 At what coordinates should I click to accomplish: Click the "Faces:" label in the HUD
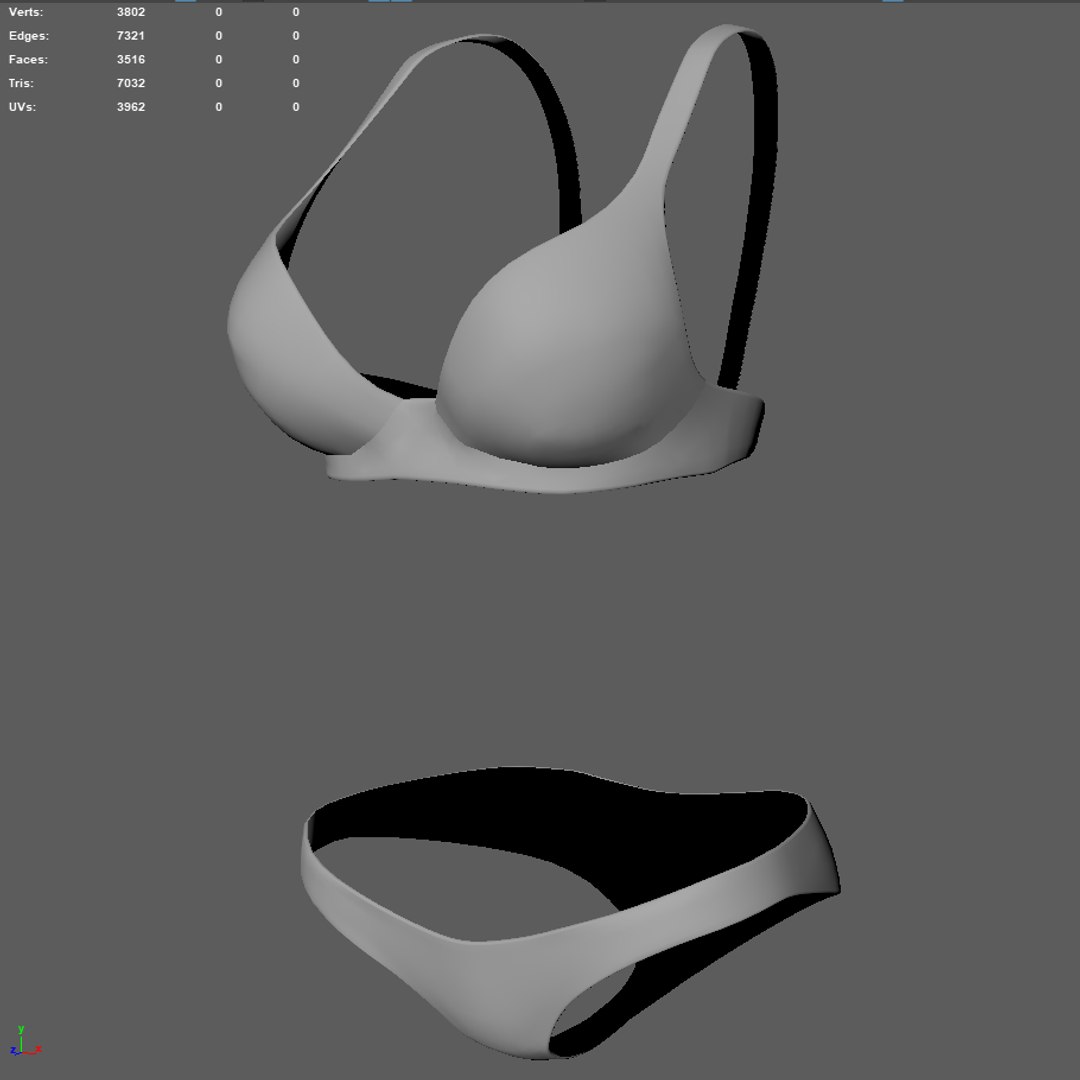28,59
